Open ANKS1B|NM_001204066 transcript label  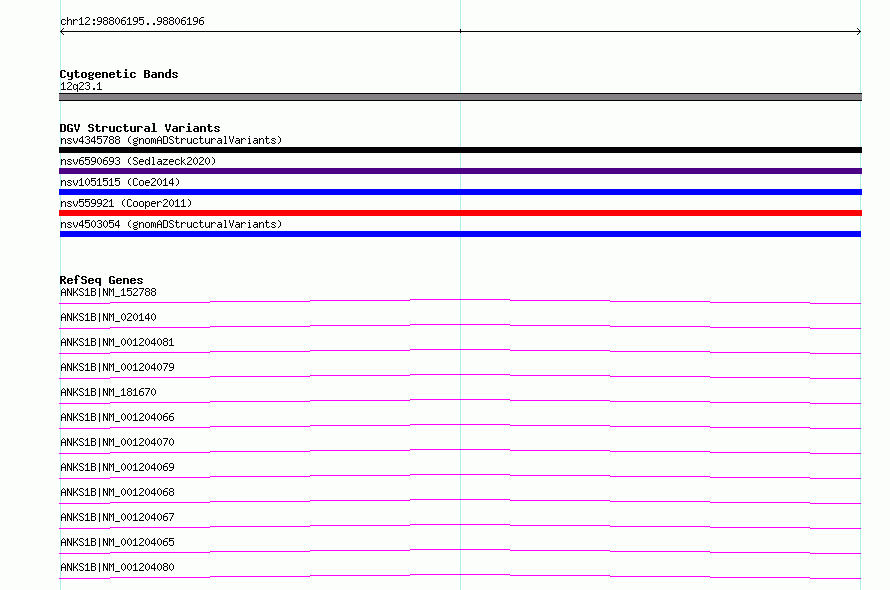pos(117,417)
